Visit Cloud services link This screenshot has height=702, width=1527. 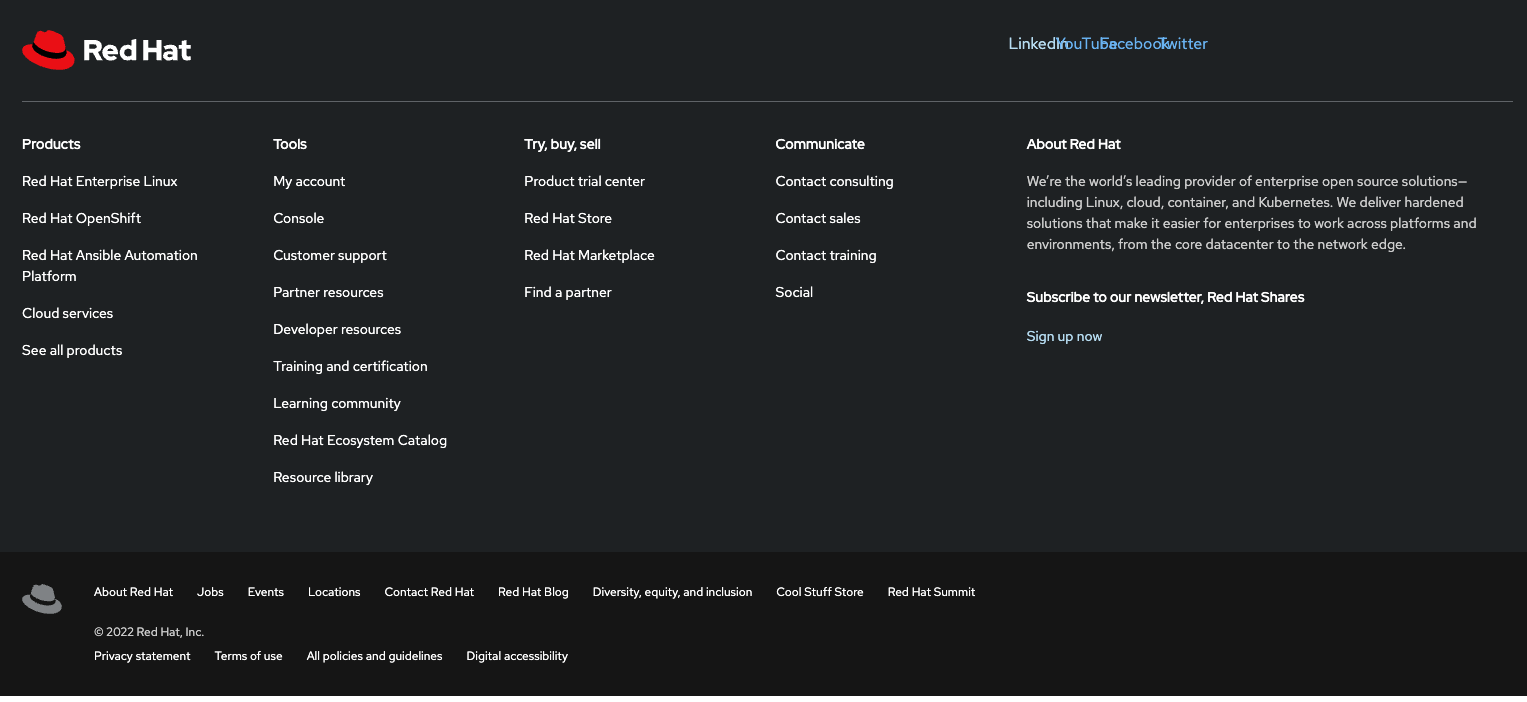coord(68,313)
